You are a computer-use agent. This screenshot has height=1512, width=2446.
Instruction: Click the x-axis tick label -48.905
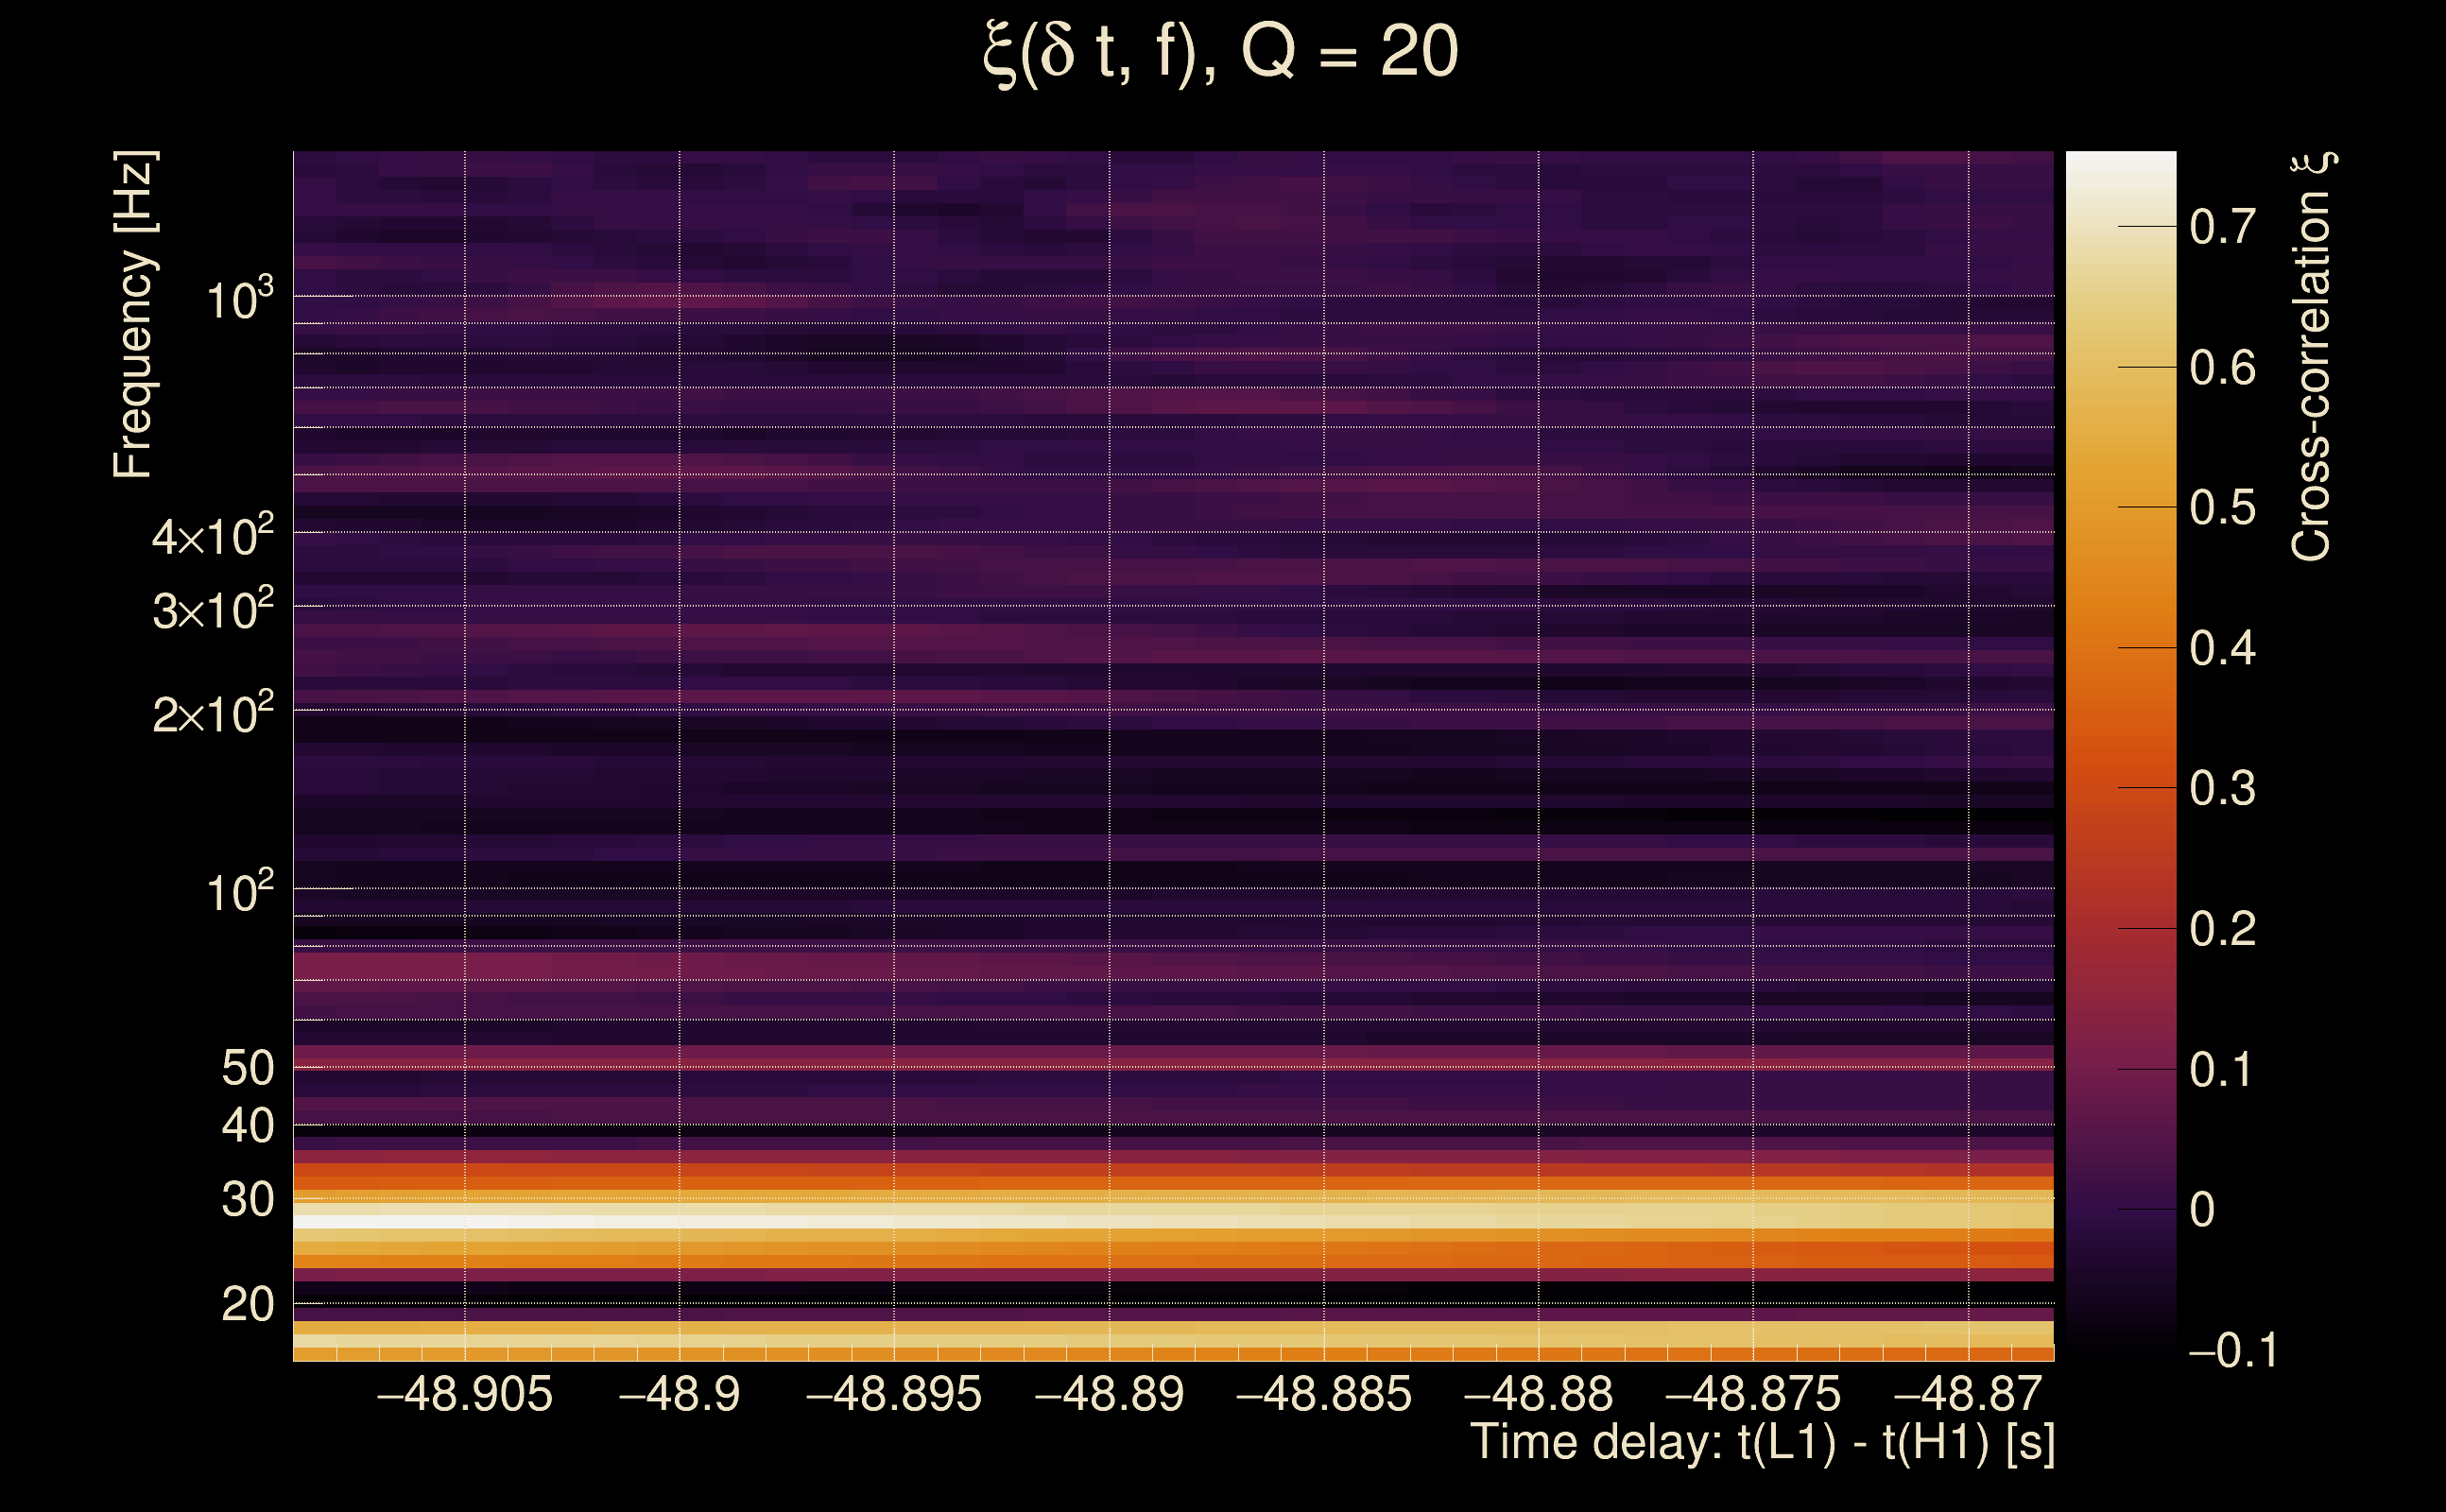coord(464,1394)
